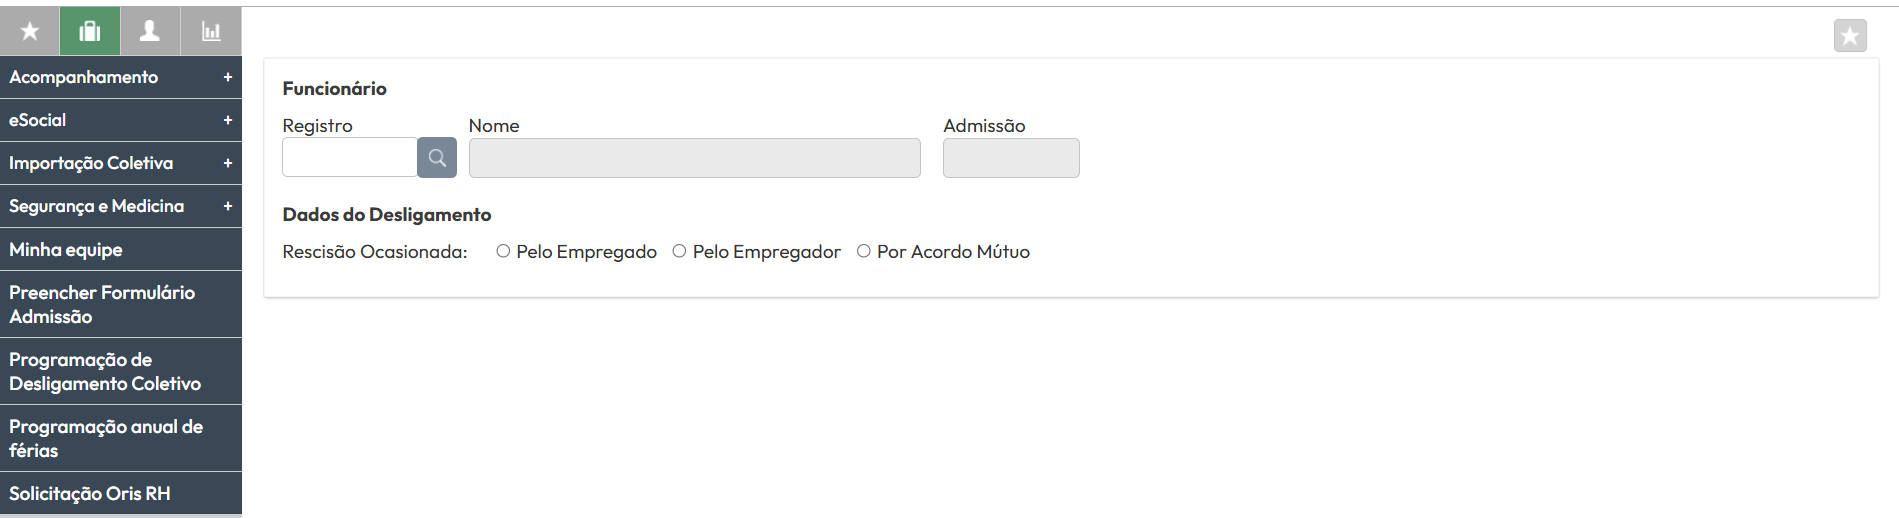Switch to the person profile tab

click(150, 31)
